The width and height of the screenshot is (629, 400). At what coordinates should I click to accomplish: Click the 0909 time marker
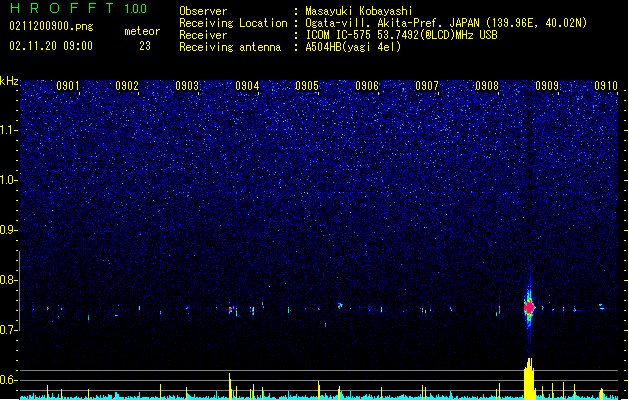point(547,85)
